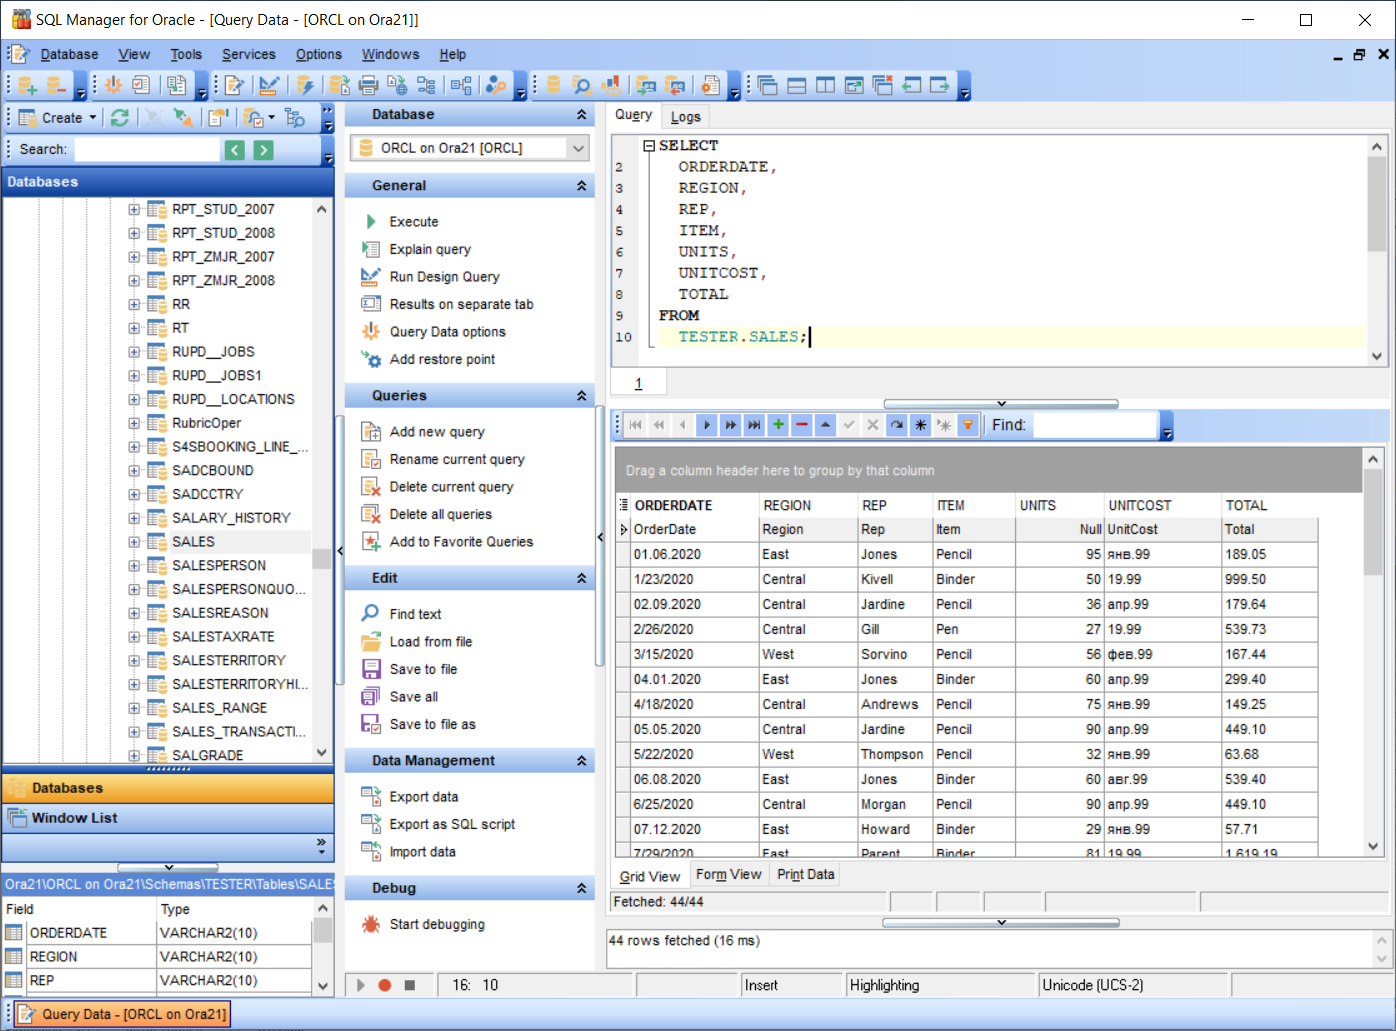Refresh the database tree
The height and width of the screenshot is (1031, 1396).
(120, 117)
